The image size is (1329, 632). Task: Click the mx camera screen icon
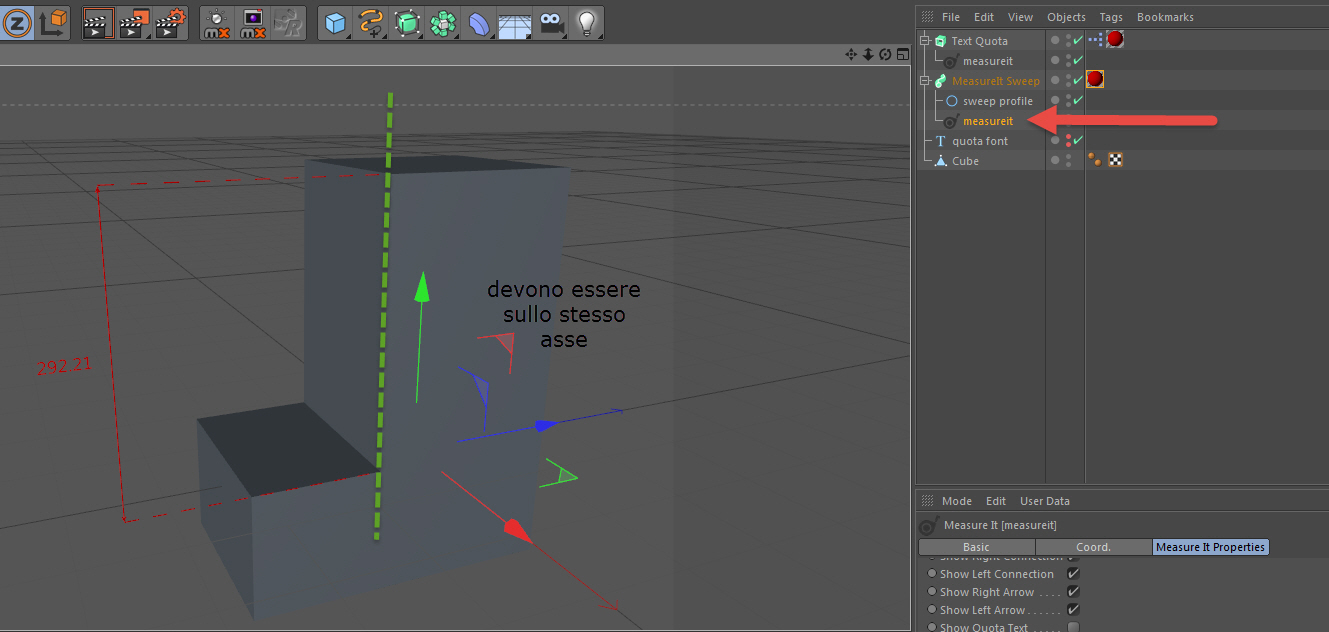pyautogui.click(x=253, y=22)
